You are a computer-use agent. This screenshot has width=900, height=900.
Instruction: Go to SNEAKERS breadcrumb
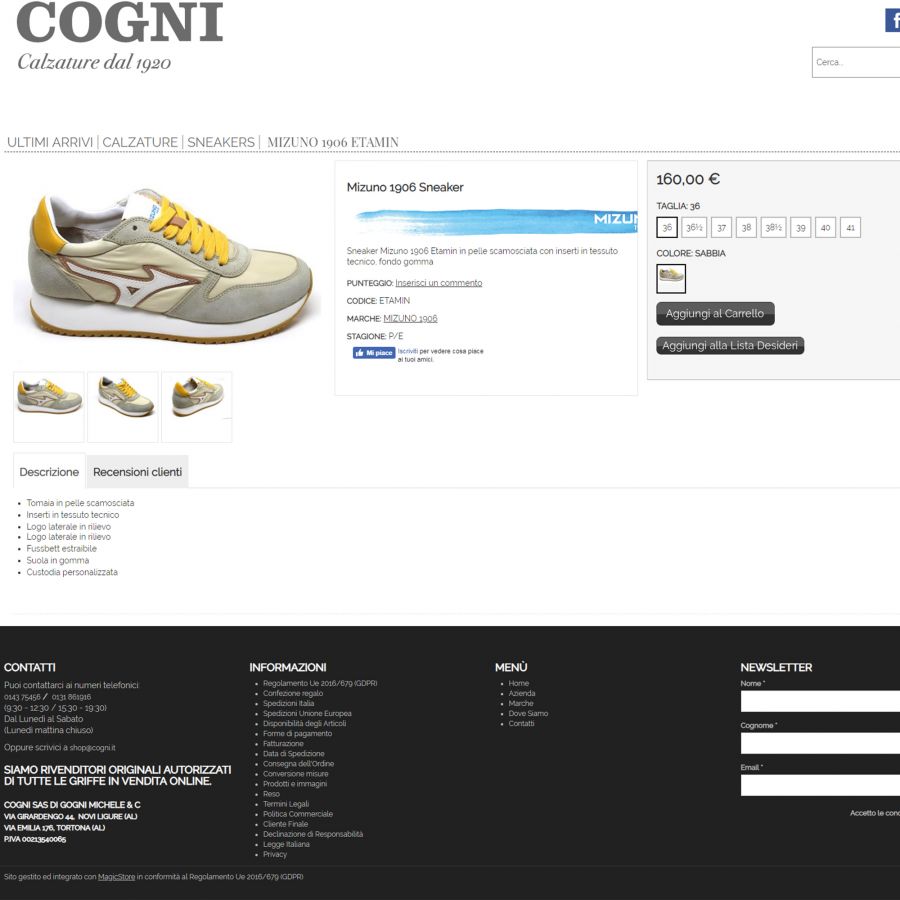click(x=221, y=142)
